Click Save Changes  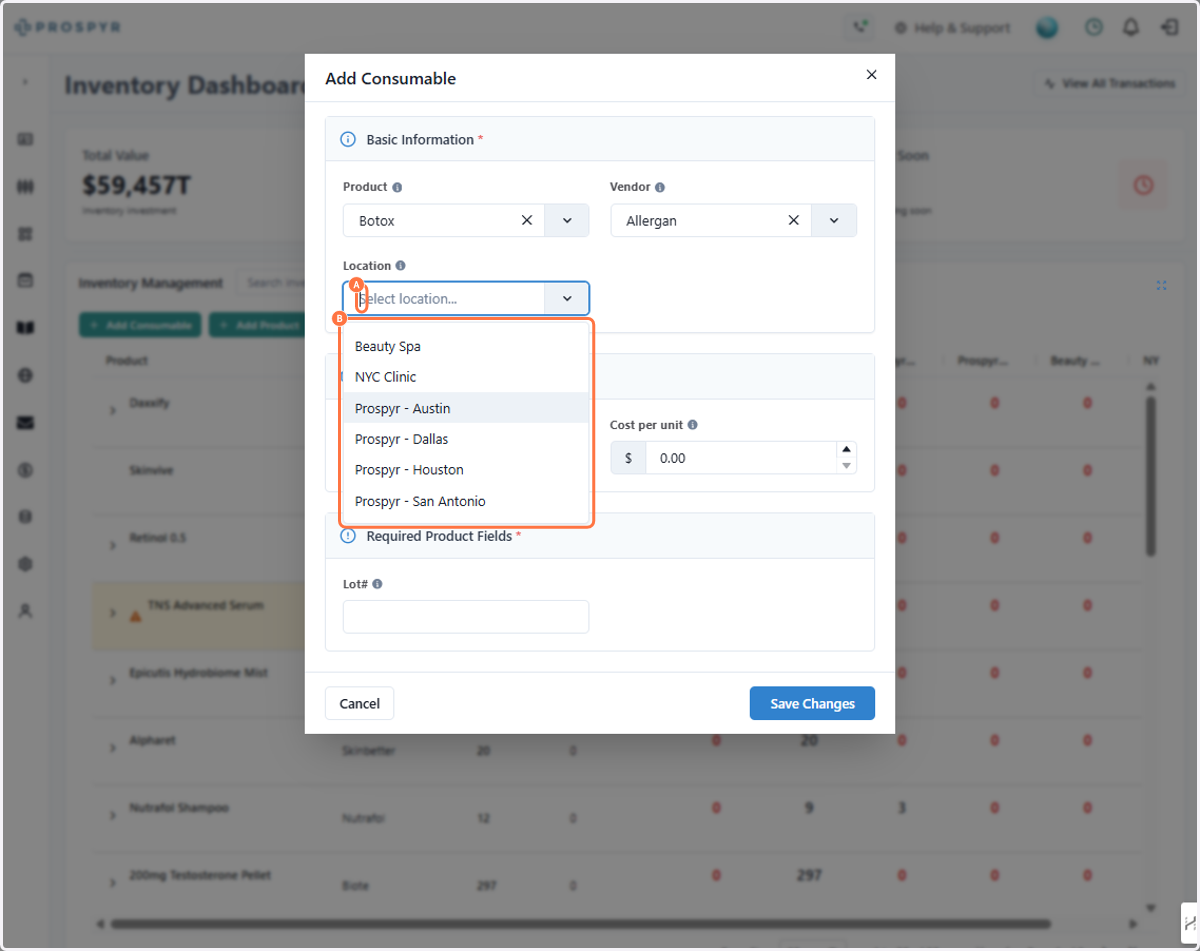tap(812, 703)
